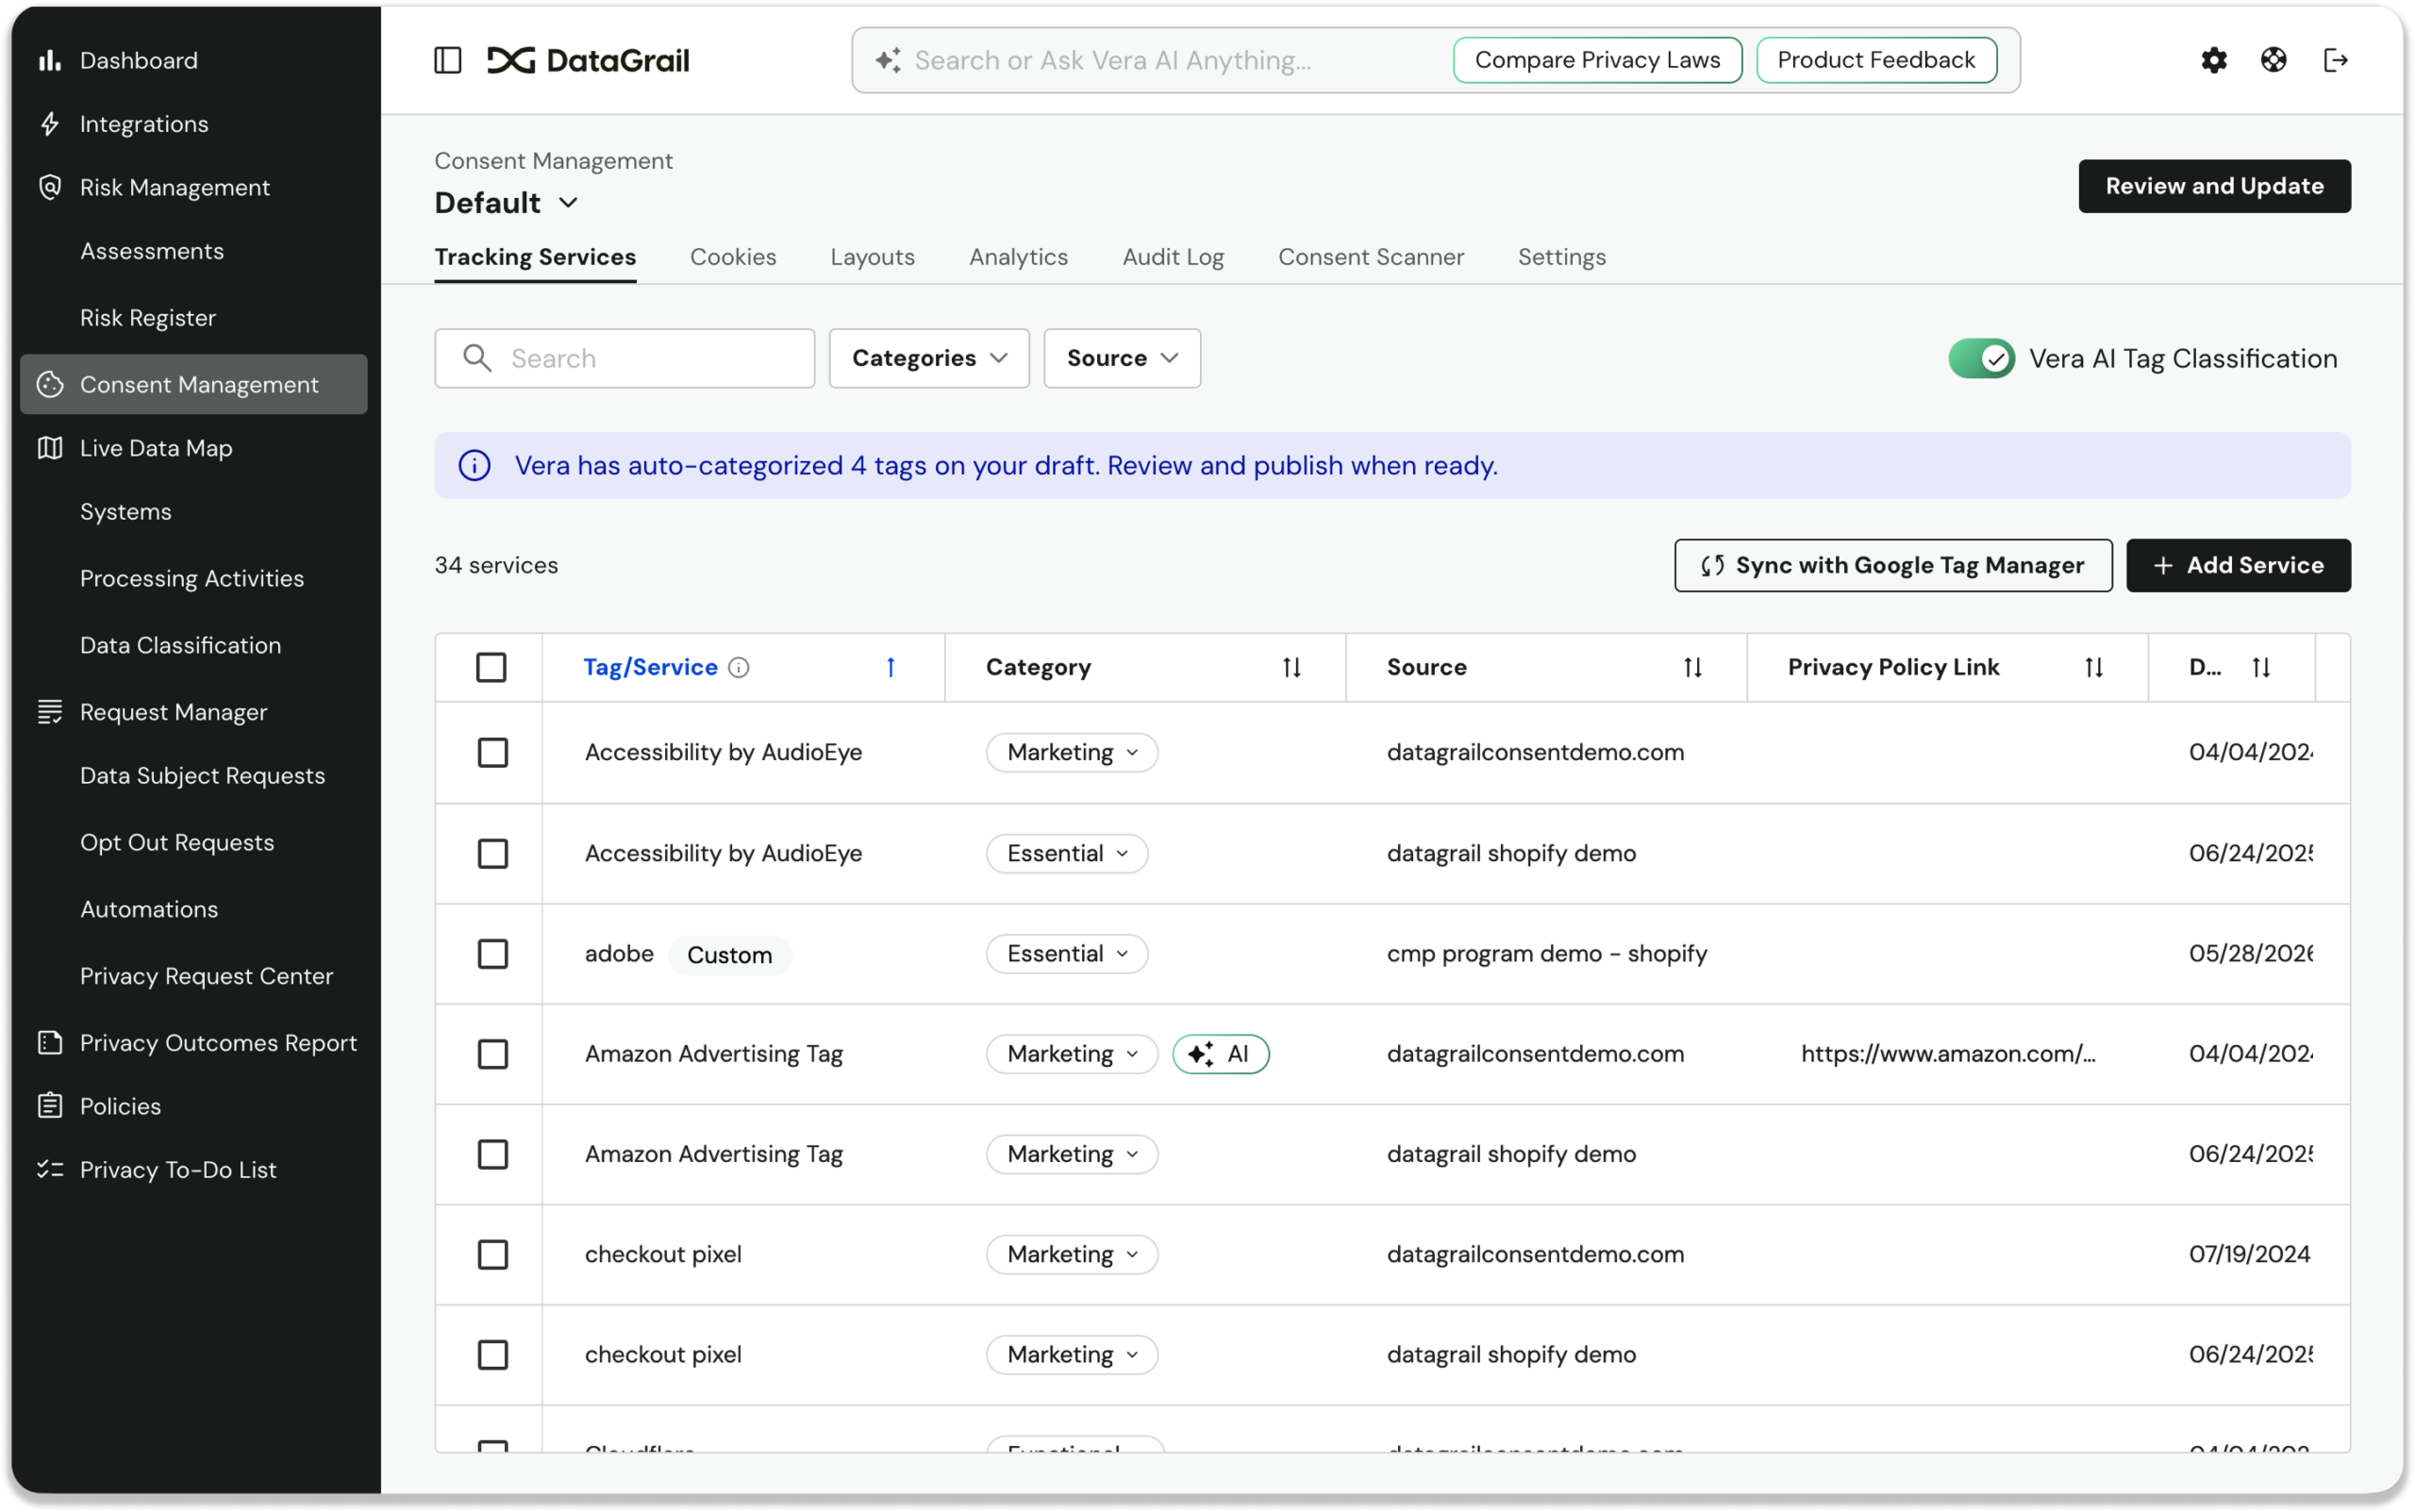The width and height of the screenshot is (2415, 1512).
Task: Check Amazon Advertising Tag shopify demo row
Action: [x=492, y=1154]
